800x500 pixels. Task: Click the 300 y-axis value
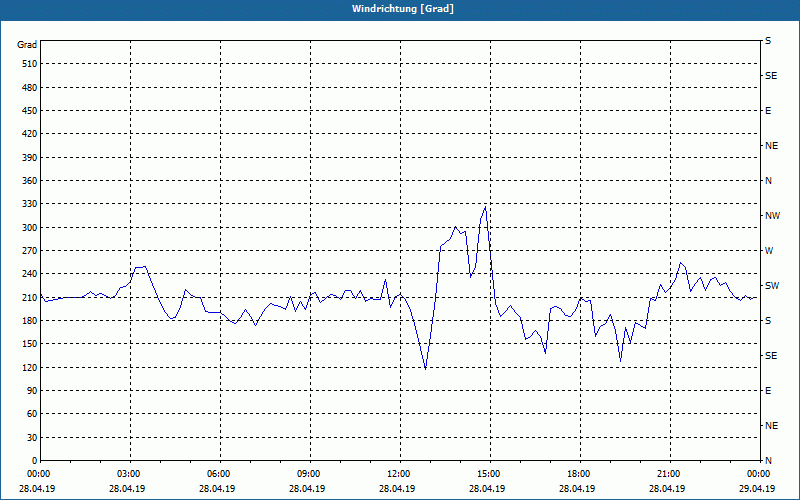click(30, 228)
